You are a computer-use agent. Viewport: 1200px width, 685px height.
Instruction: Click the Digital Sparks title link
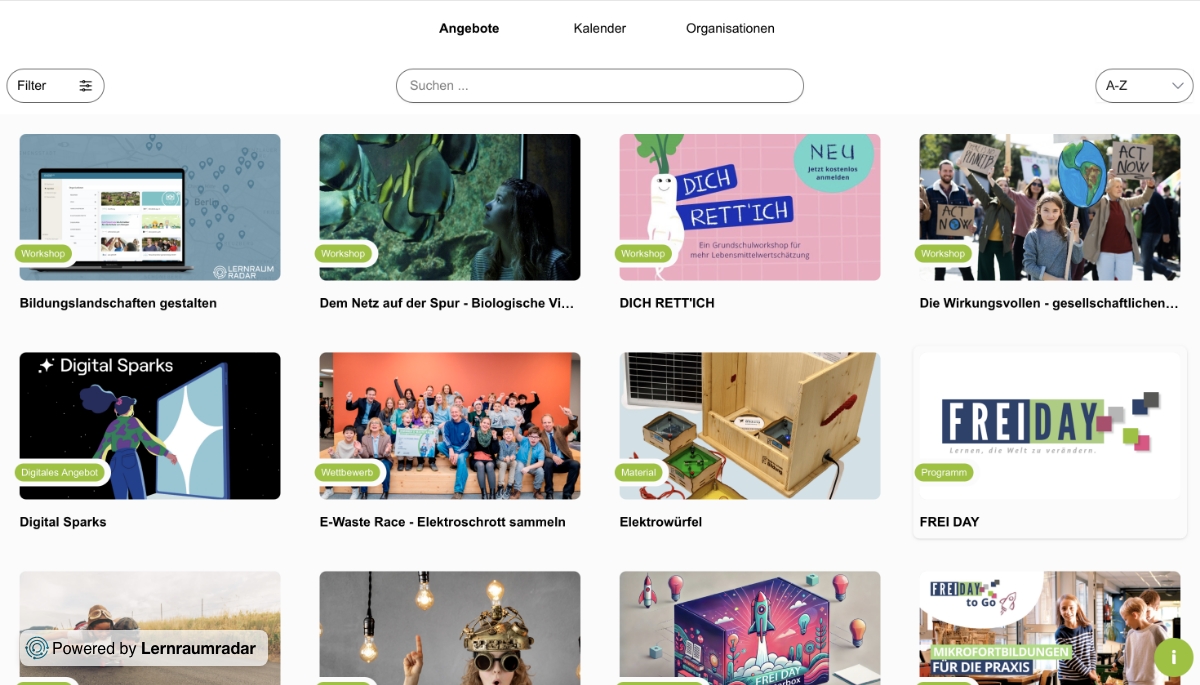coord(63,522)
